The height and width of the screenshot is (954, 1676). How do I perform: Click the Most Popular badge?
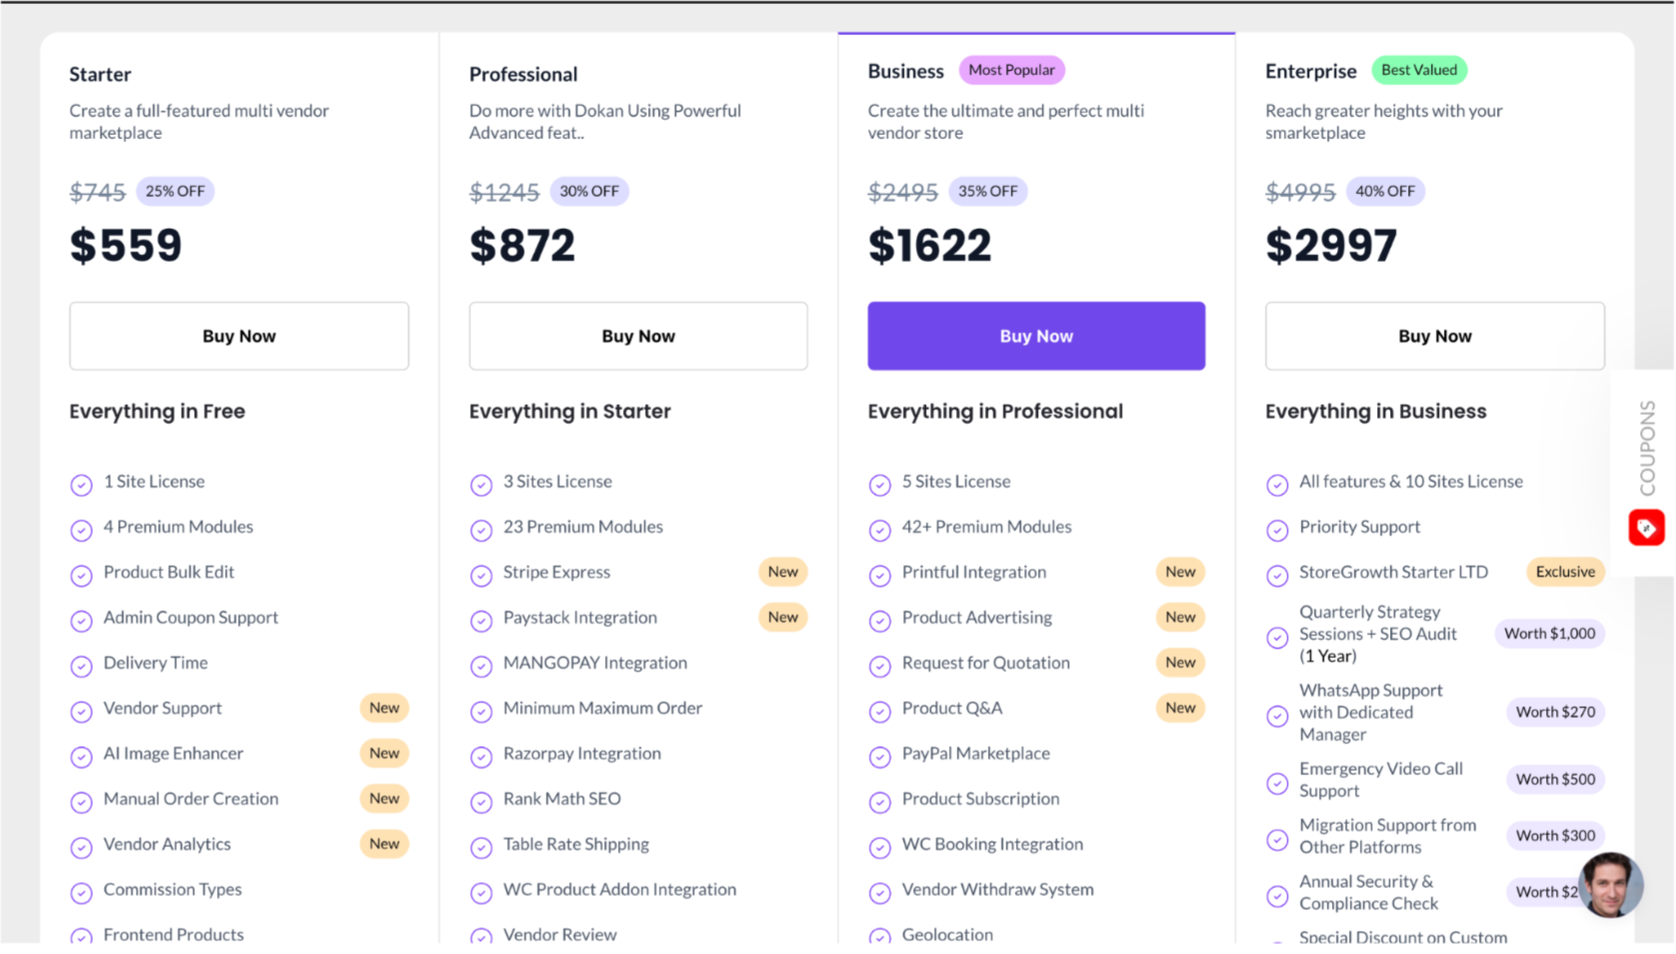click(x=1011, y=70)
